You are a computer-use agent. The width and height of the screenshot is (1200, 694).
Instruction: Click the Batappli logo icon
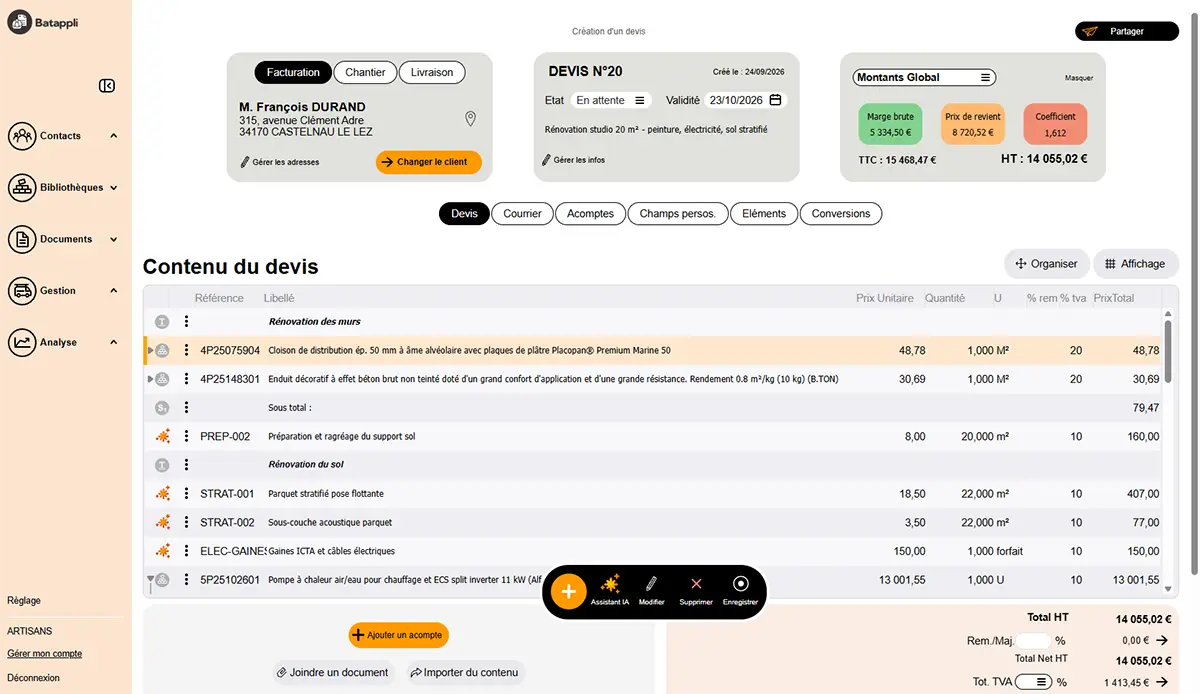(20, 21)
